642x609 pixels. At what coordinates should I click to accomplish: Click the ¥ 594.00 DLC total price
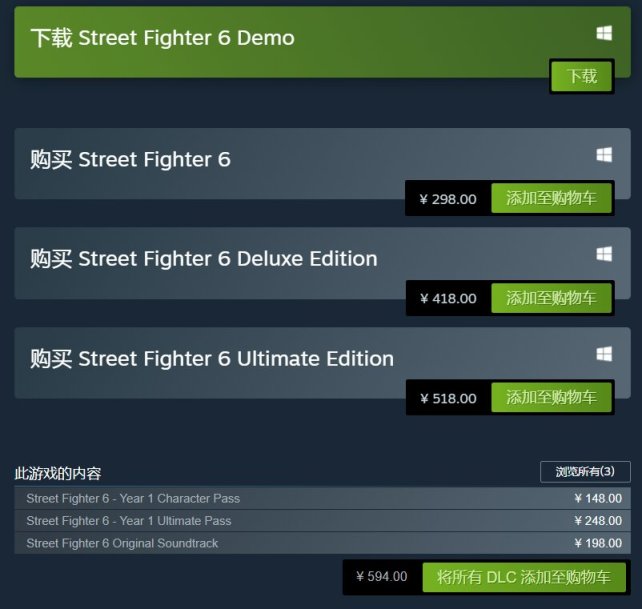[x=382, y=577]
